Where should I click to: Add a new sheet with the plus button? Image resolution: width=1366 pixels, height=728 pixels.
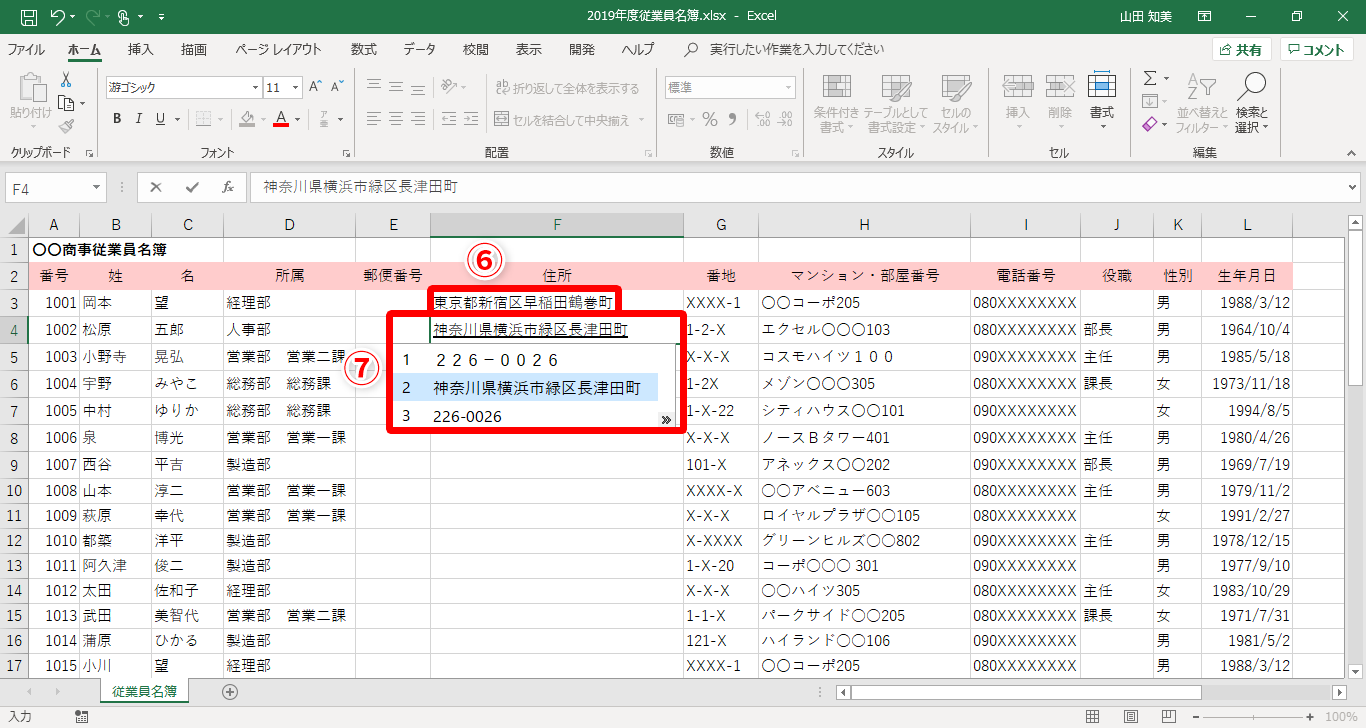click(x=230, y=691)
